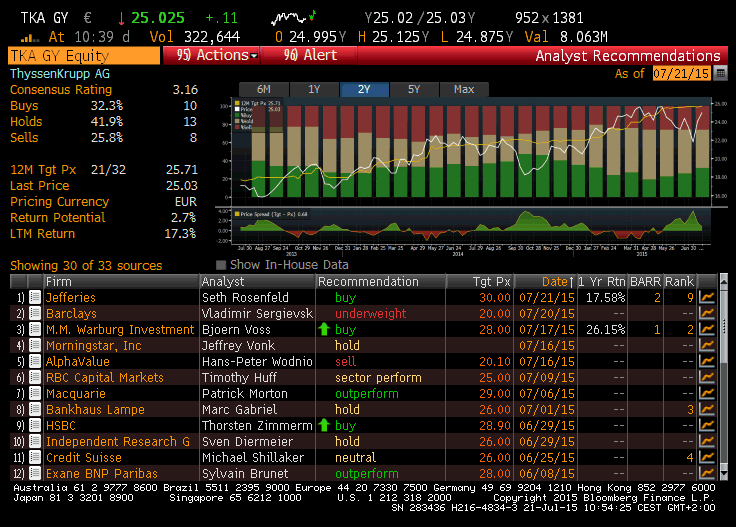Open the RBC Capital Markets document icon
Image resolution: width=736 pixels, height=527 pixels.
(x=35, y=377)
